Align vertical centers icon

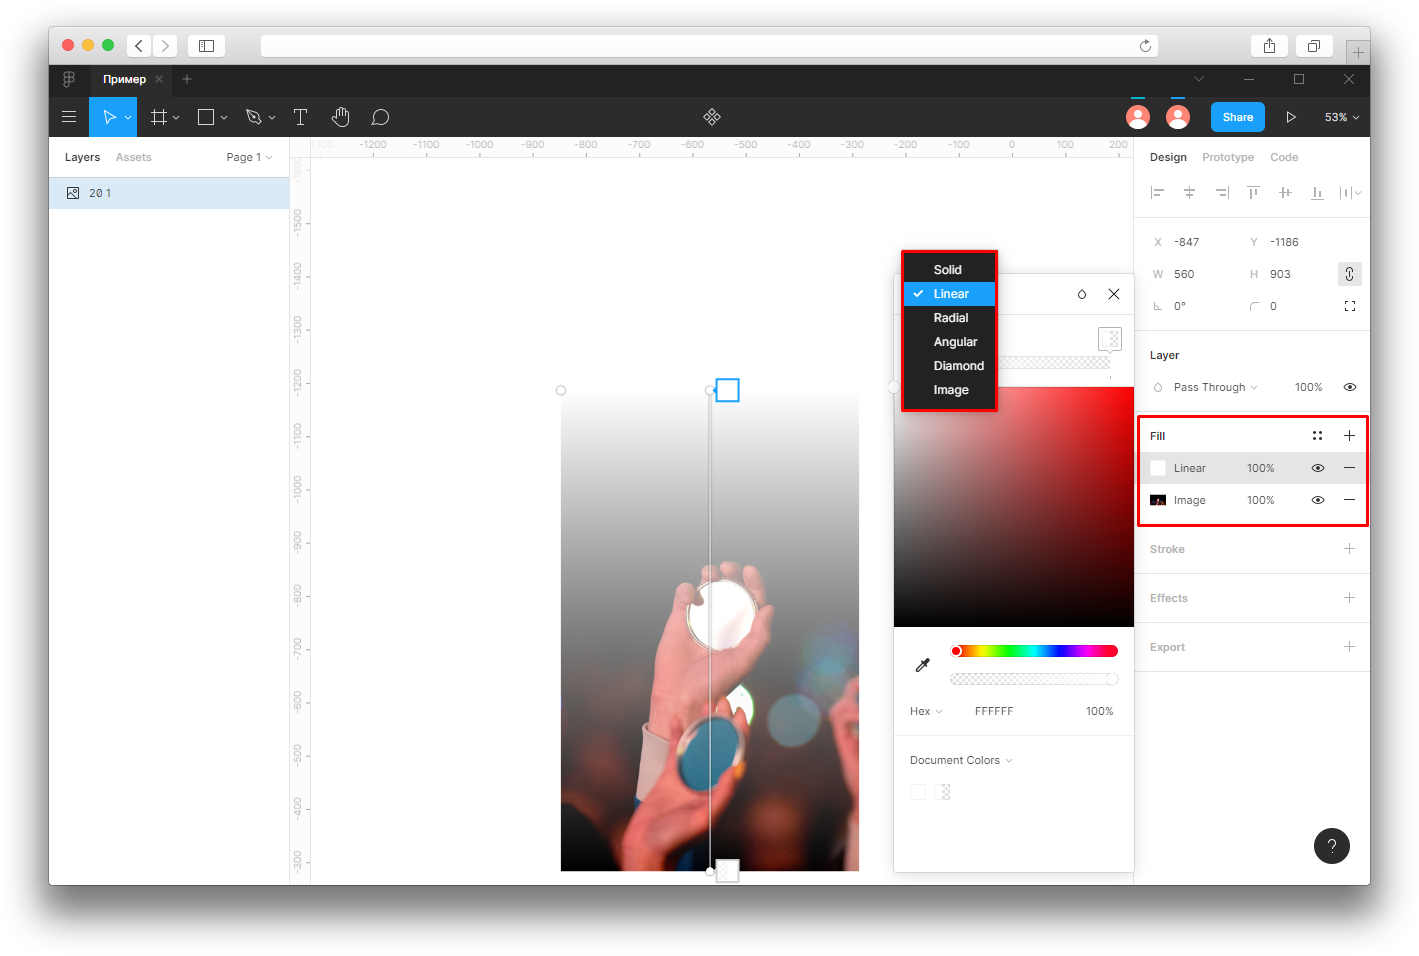[x=1285, y=193]
